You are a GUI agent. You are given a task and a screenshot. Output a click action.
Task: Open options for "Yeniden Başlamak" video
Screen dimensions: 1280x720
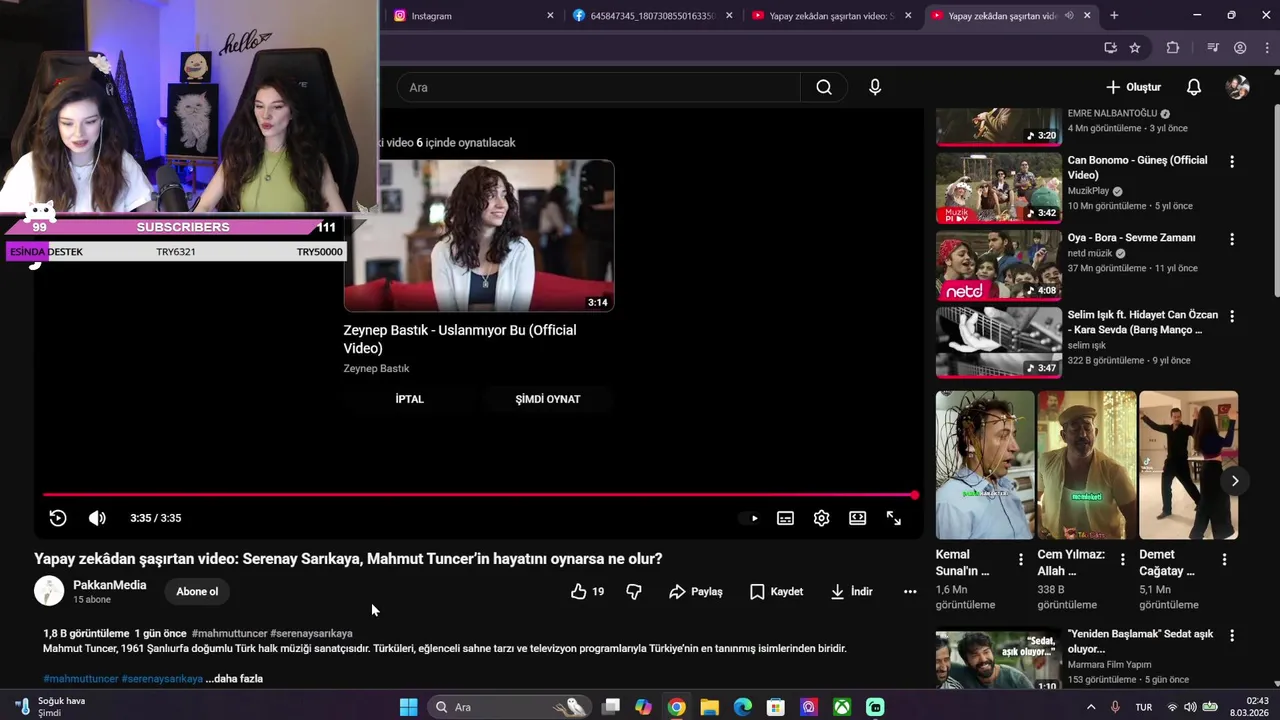pyautogui.click(x=1232, y=636)
